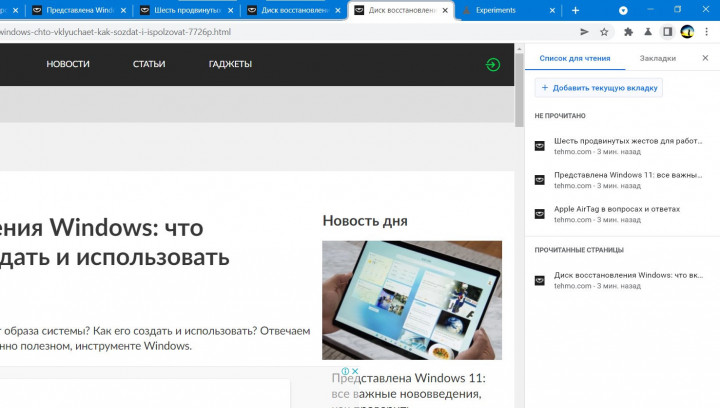Viewport: 720px width, 408px height.
Task: Click the scrollbar up arrow
Action: (x=519, y=48)
